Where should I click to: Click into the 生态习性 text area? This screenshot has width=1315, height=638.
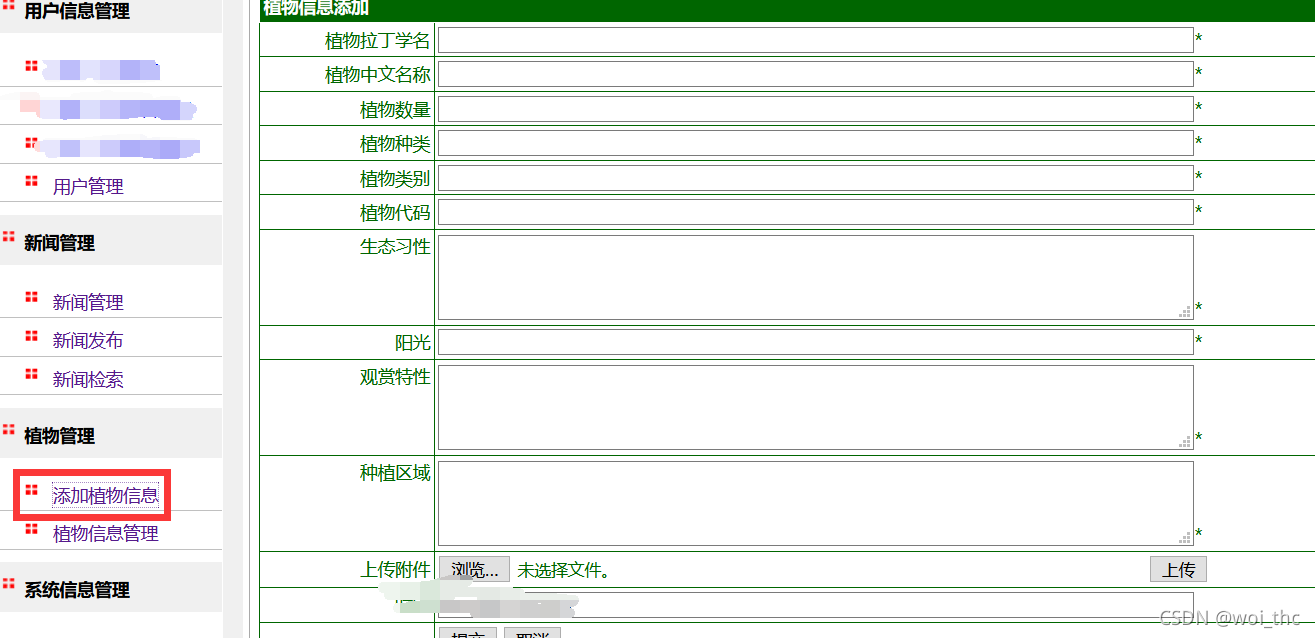pyautogui.click(x=815, y=277)
